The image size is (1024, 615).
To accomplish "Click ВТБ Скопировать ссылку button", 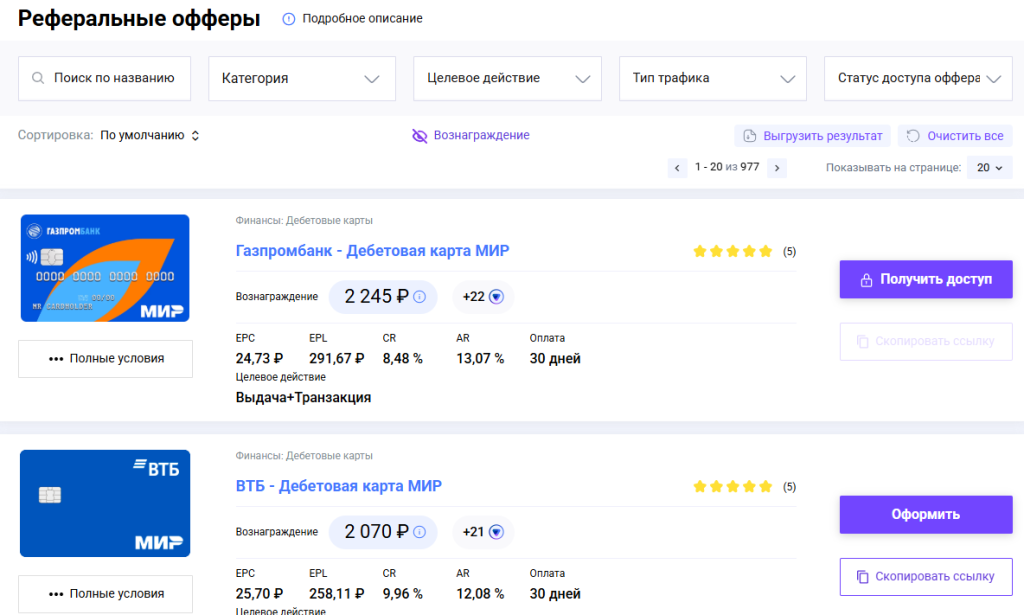I will pyautogui.click(x=926, y=576).
